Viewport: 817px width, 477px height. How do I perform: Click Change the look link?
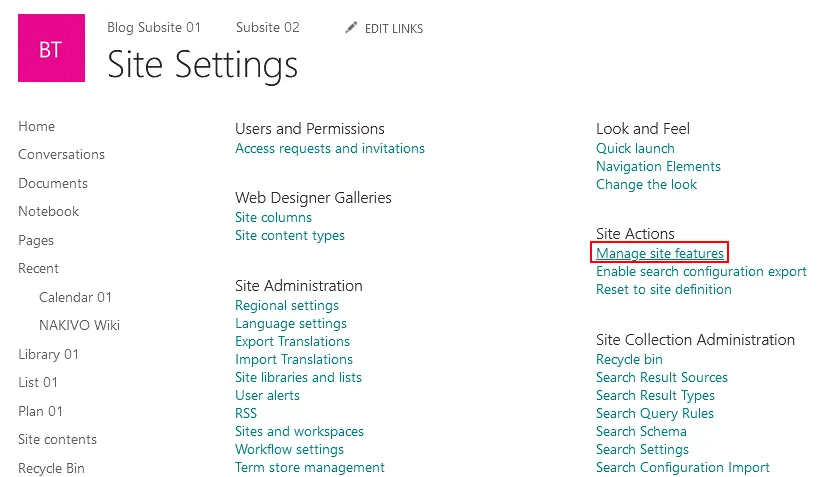[x=646, y=185]
